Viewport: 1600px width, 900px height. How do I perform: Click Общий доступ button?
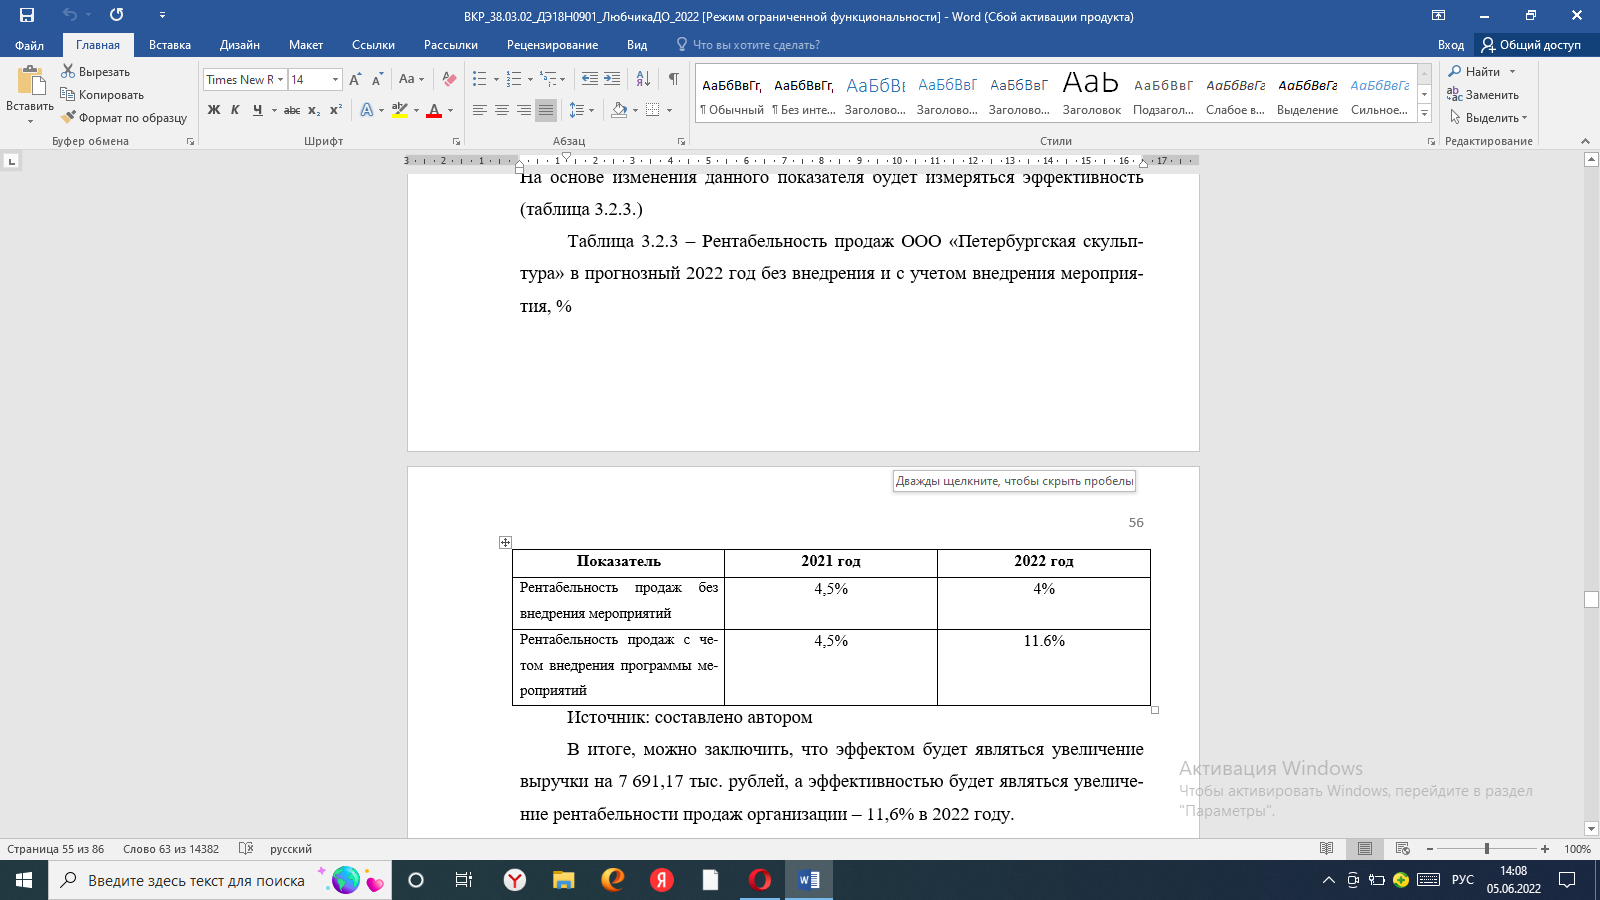[1531, 45]
